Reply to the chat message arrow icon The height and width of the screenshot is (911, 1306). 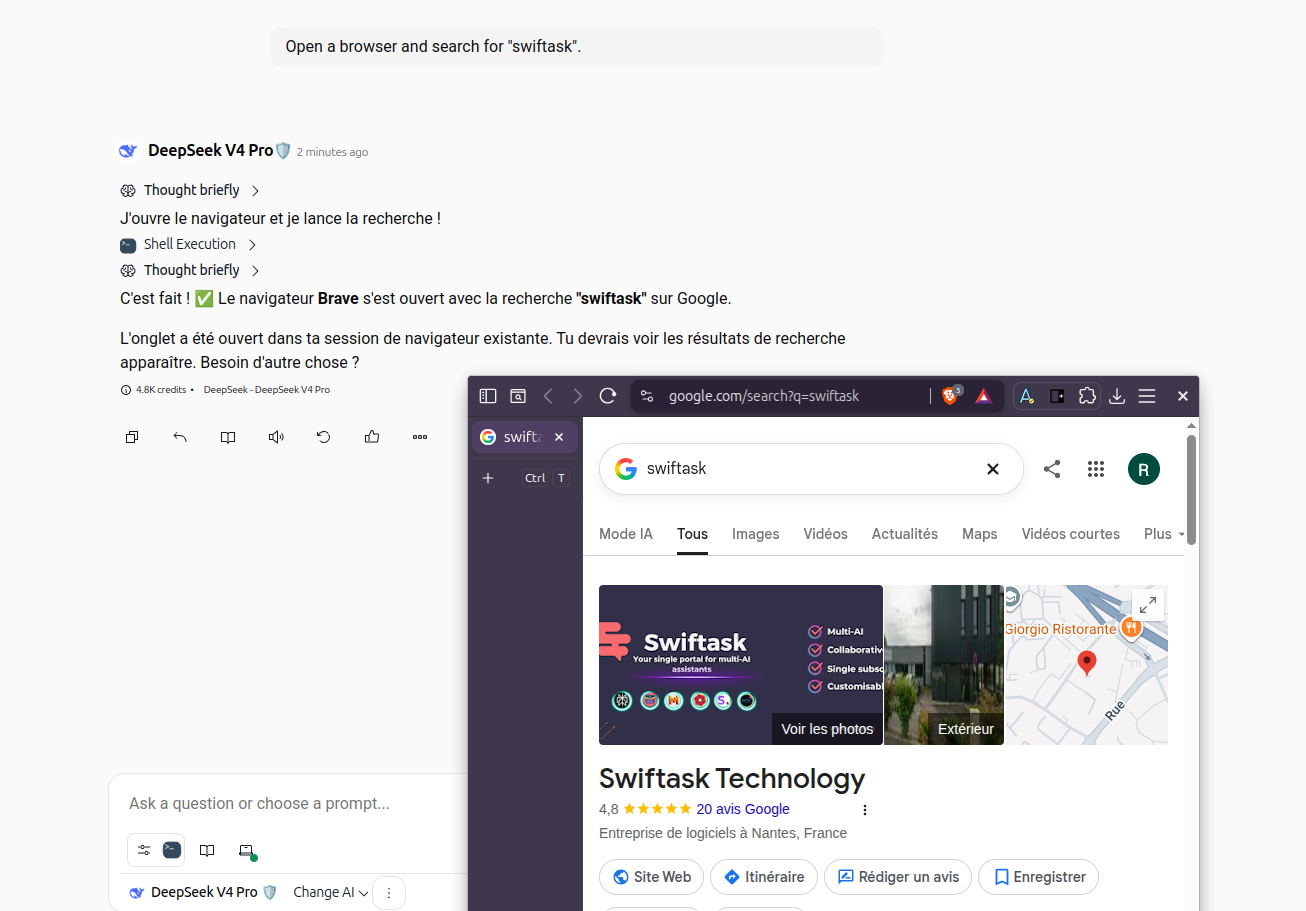pyautogui.click(x=180, y=437)
